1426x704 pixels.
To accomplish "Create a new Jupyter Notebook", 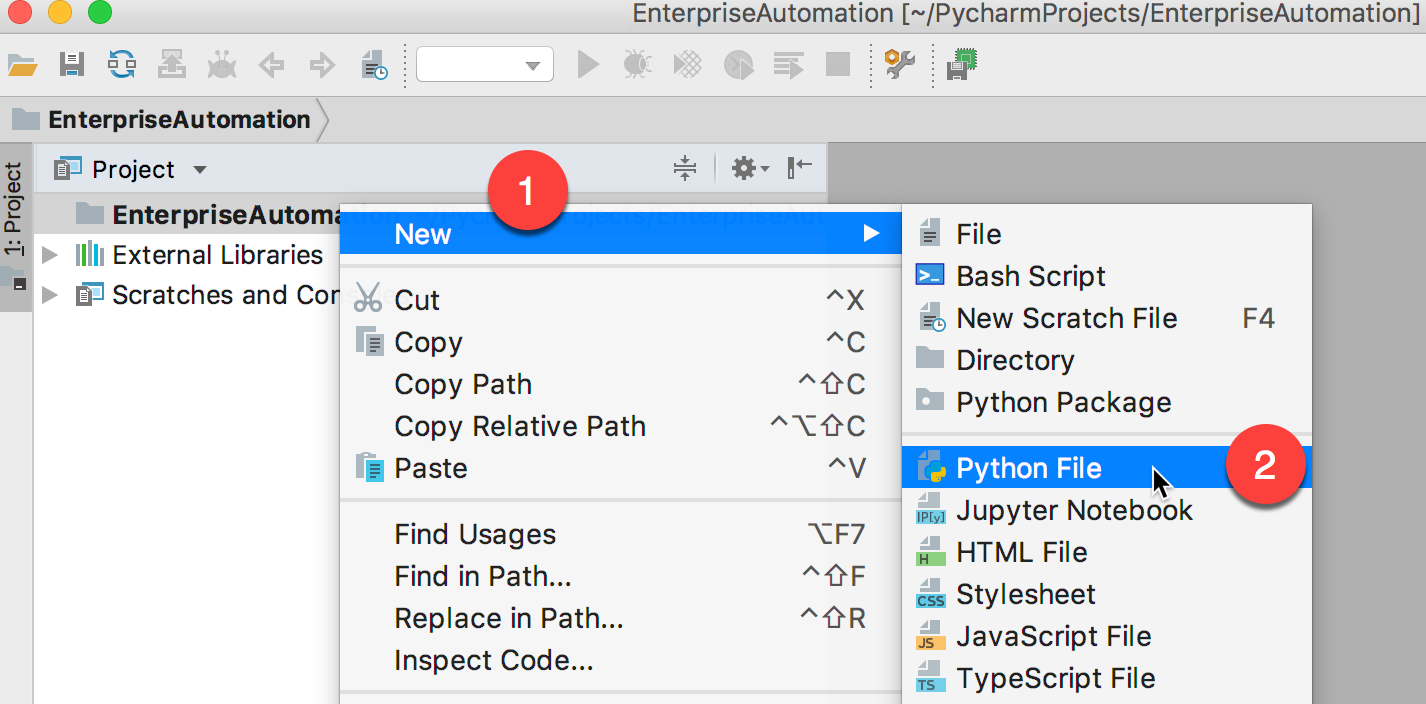I will (1106, 510).
